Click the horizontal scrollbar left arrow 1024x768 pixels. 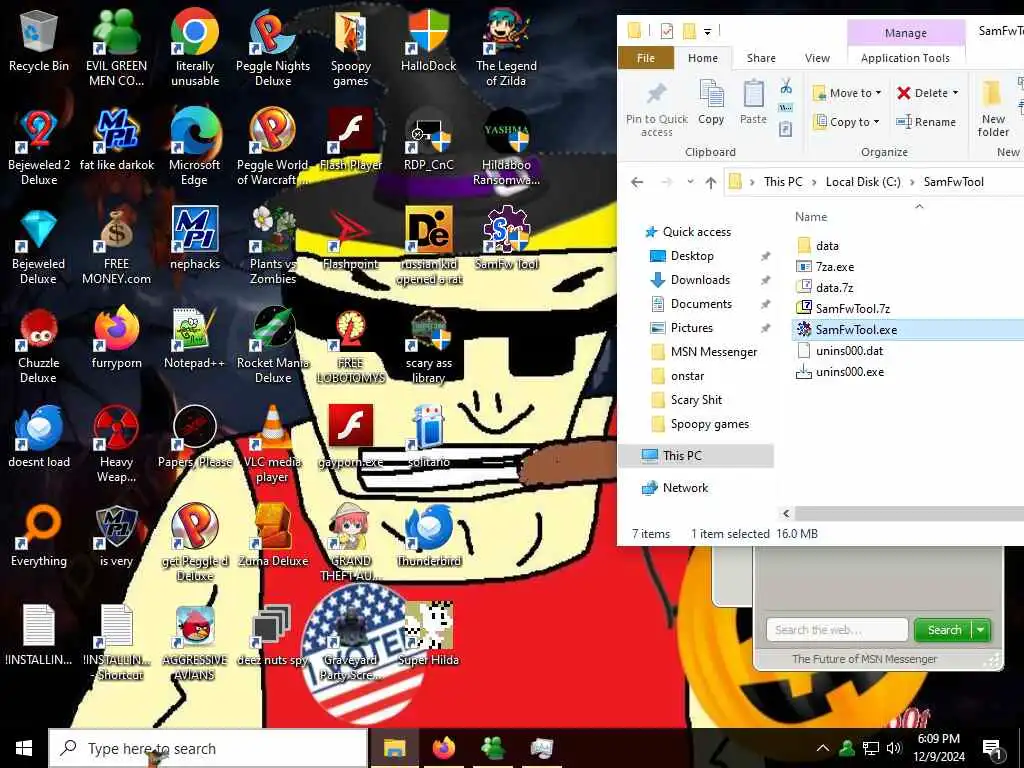pos(786,514)
